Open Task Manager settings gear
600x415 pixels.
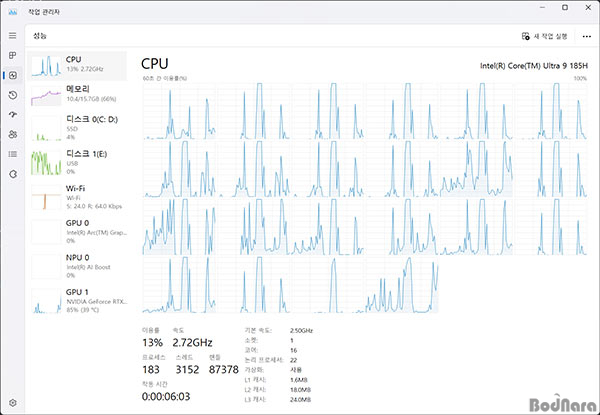(13, 402)
